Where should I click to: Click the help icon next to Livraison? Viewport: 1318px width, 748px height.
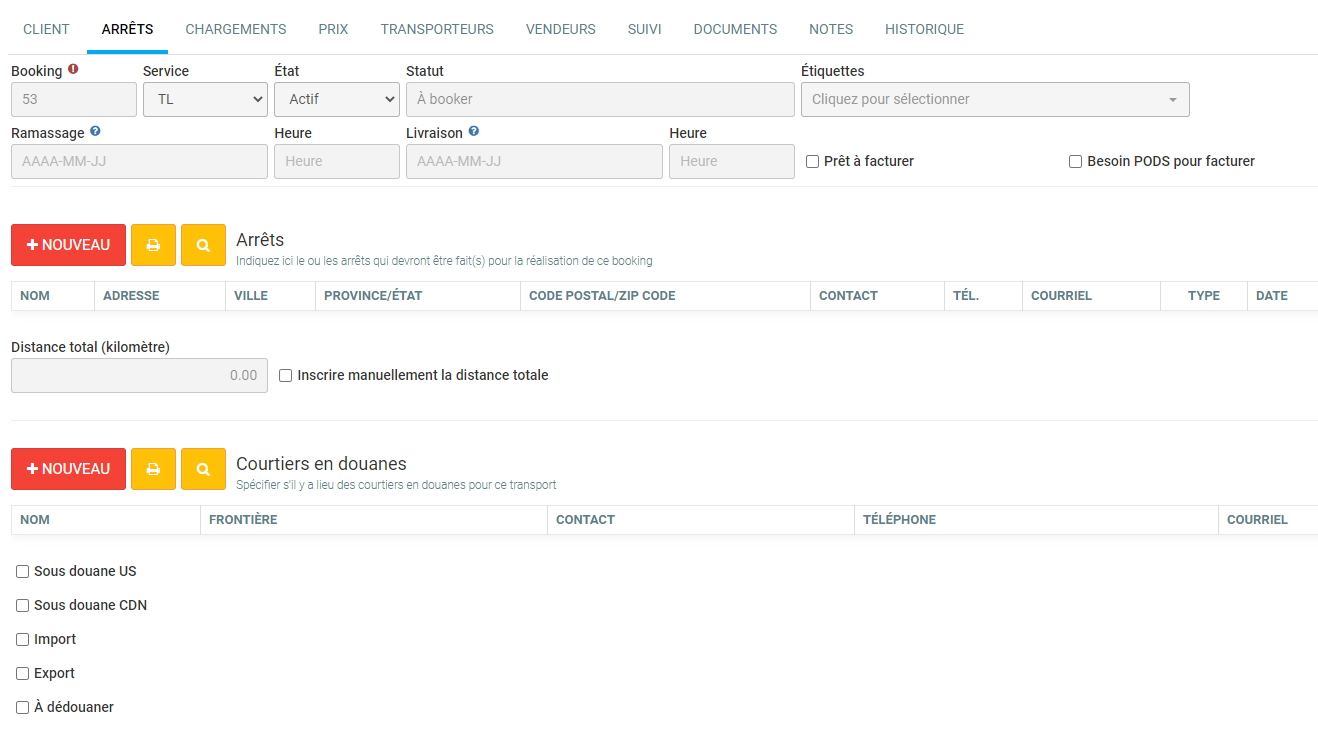pyautogui.click(x=473, y=131)
